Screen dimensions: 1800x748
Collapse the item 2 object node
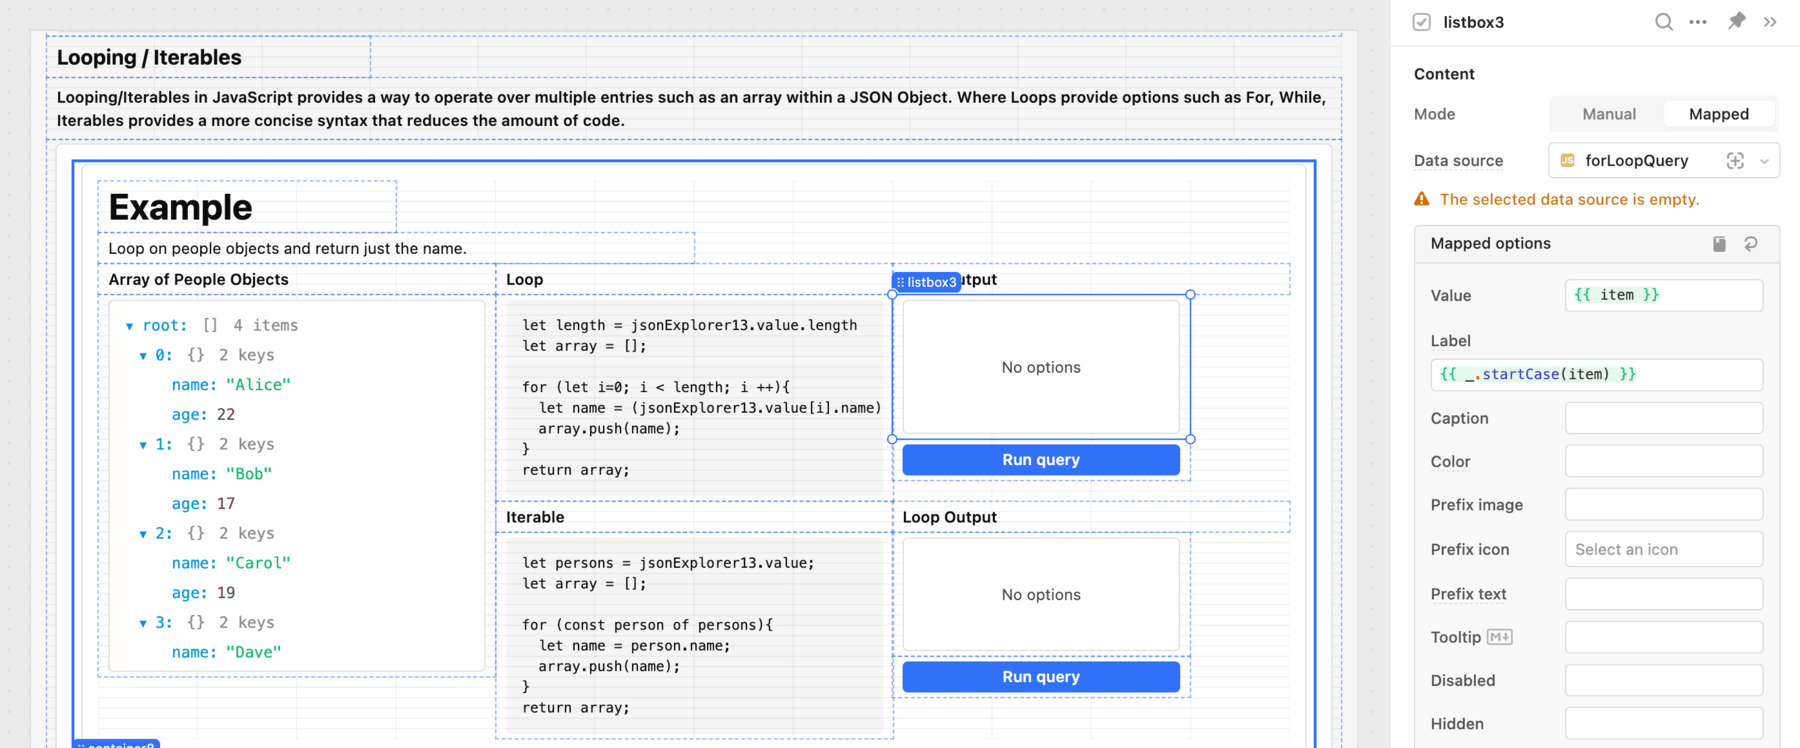point(143,534)
